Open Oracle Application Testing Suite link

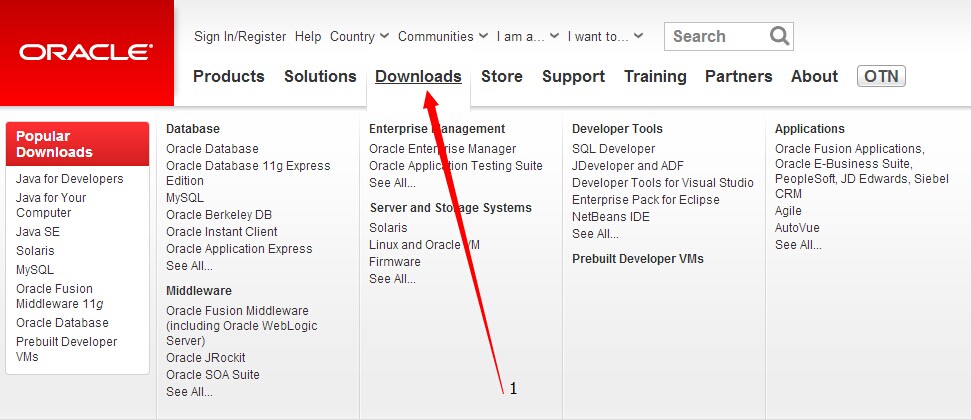456,166
